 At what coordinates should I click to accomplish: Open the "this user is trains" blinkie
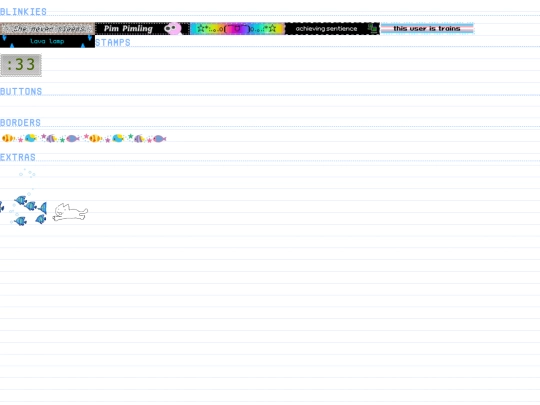point(427,29)
